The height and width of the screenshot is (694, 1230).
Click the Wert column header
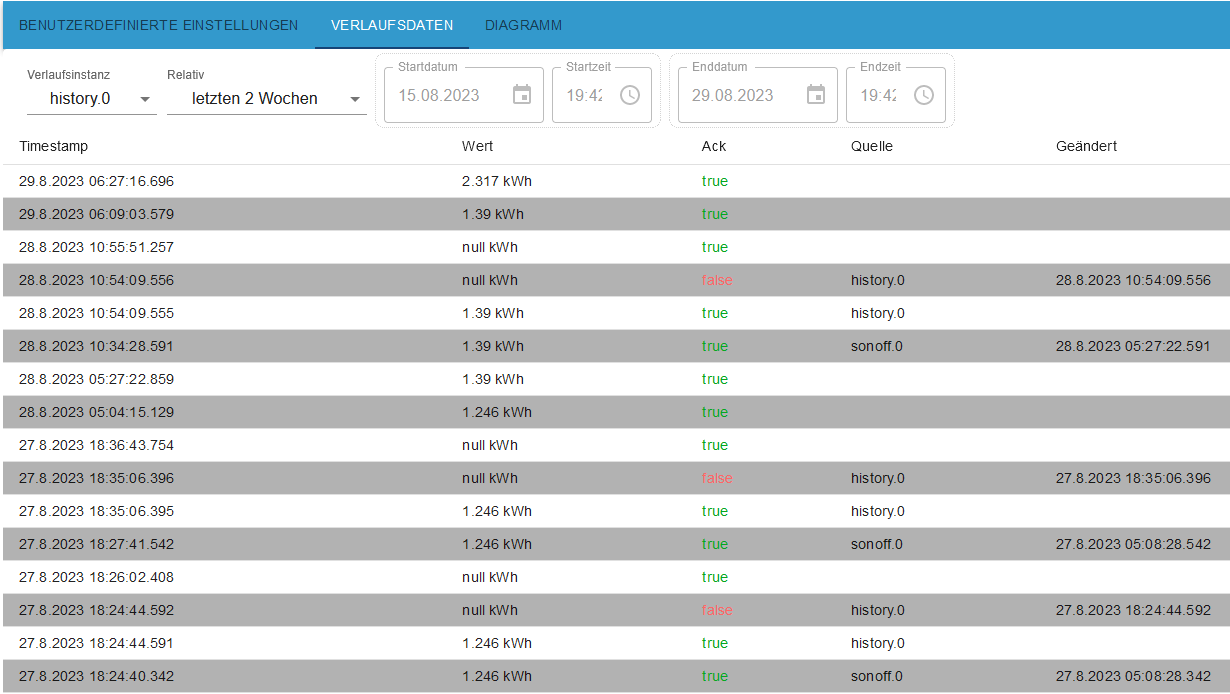pyautogui.click(x=478, y=146)
